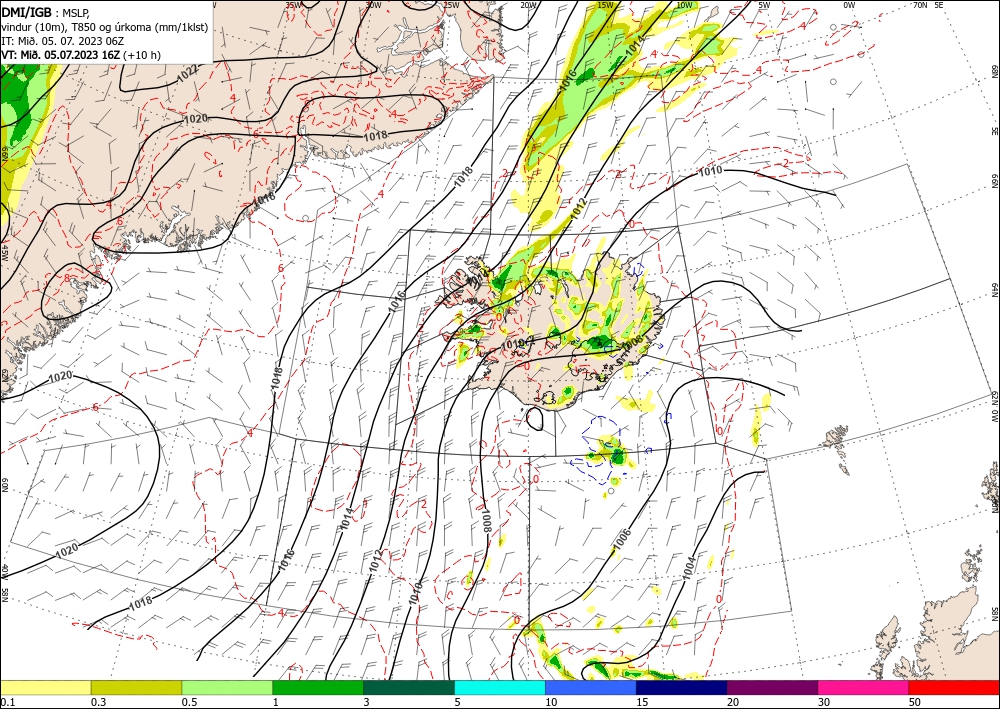The width and height of the screenshot is (1000, 709).
Task: Click the '0.3' legend scale value
Action: point(98,702)
